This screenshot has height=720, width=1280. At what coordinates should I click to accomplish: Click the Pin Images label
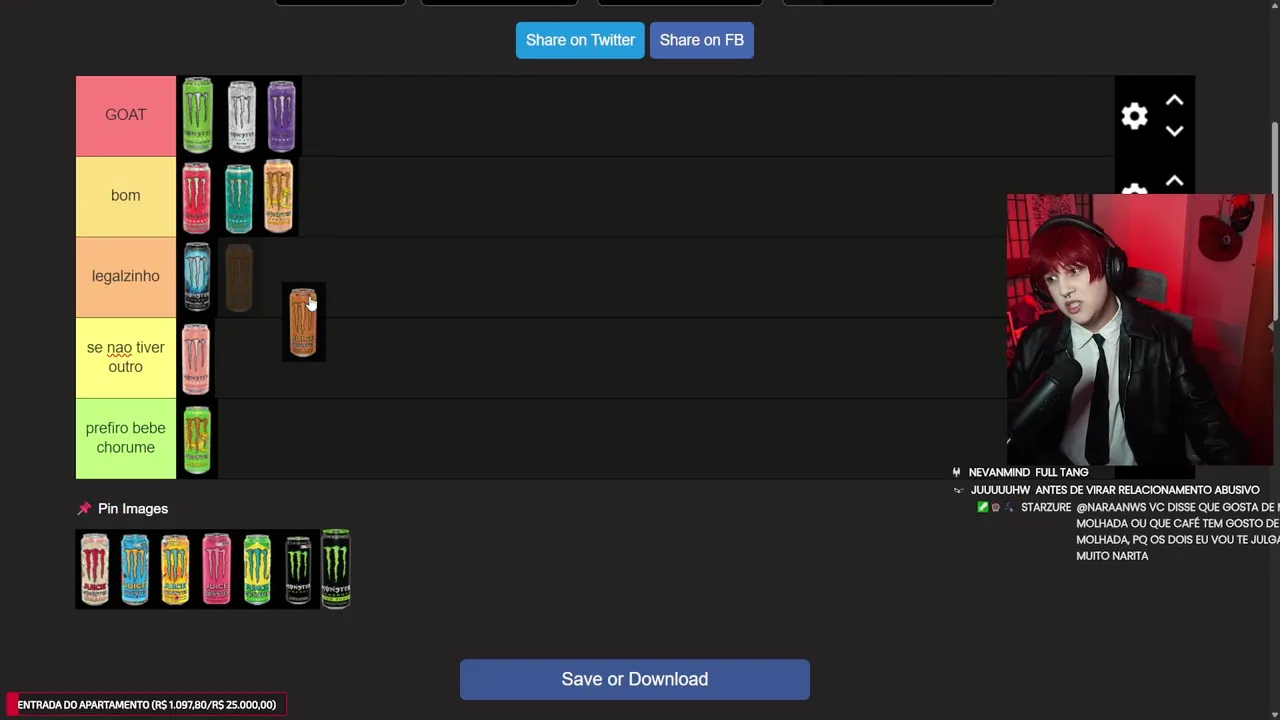133,509
